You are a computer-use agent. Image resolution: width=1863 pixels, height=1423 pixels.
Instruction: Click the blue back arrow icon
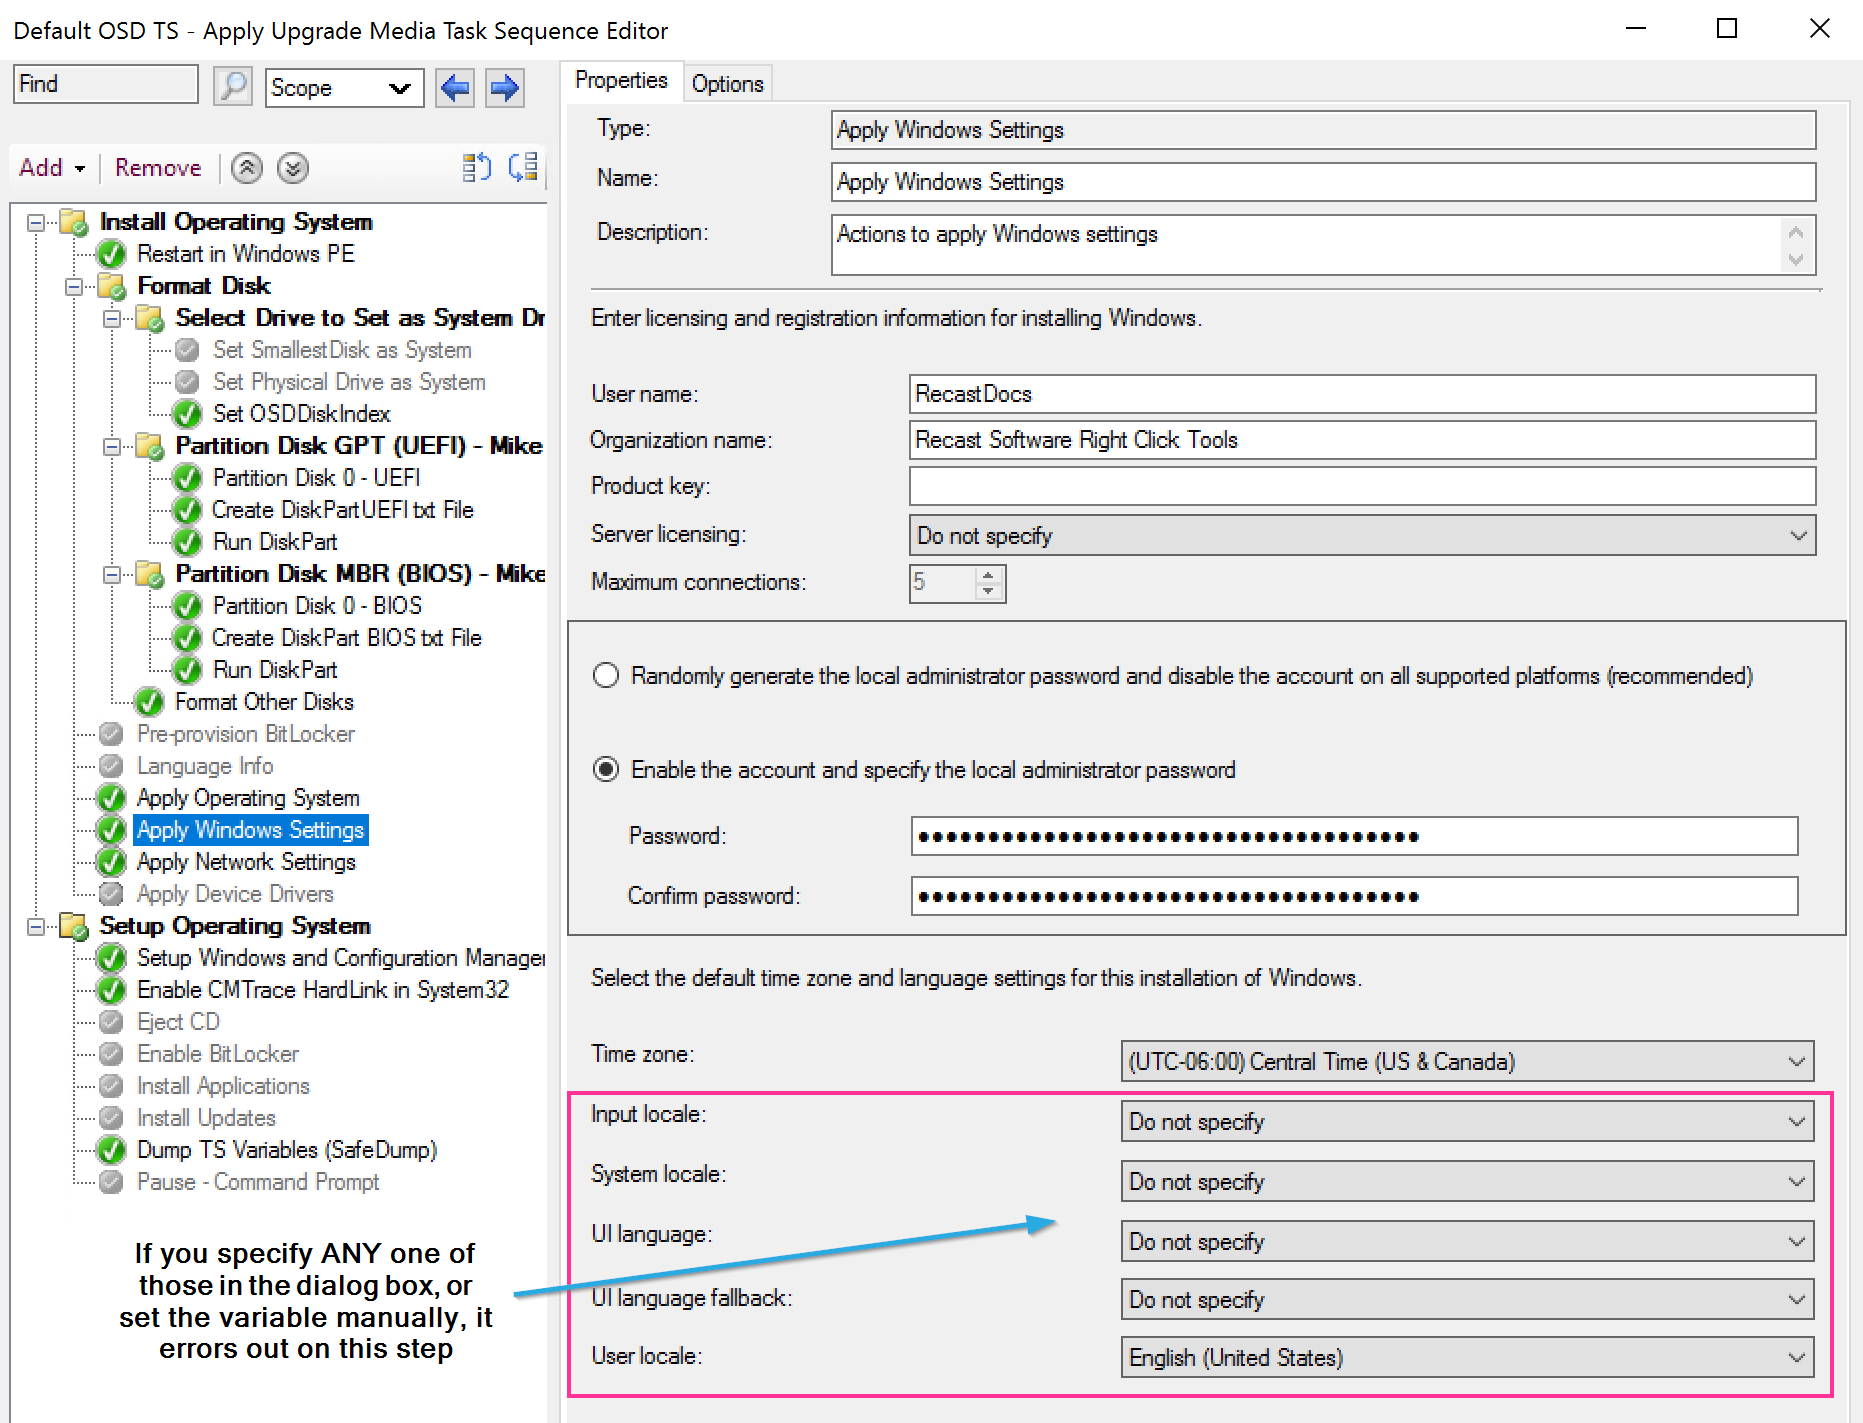(x=455, y=88)
